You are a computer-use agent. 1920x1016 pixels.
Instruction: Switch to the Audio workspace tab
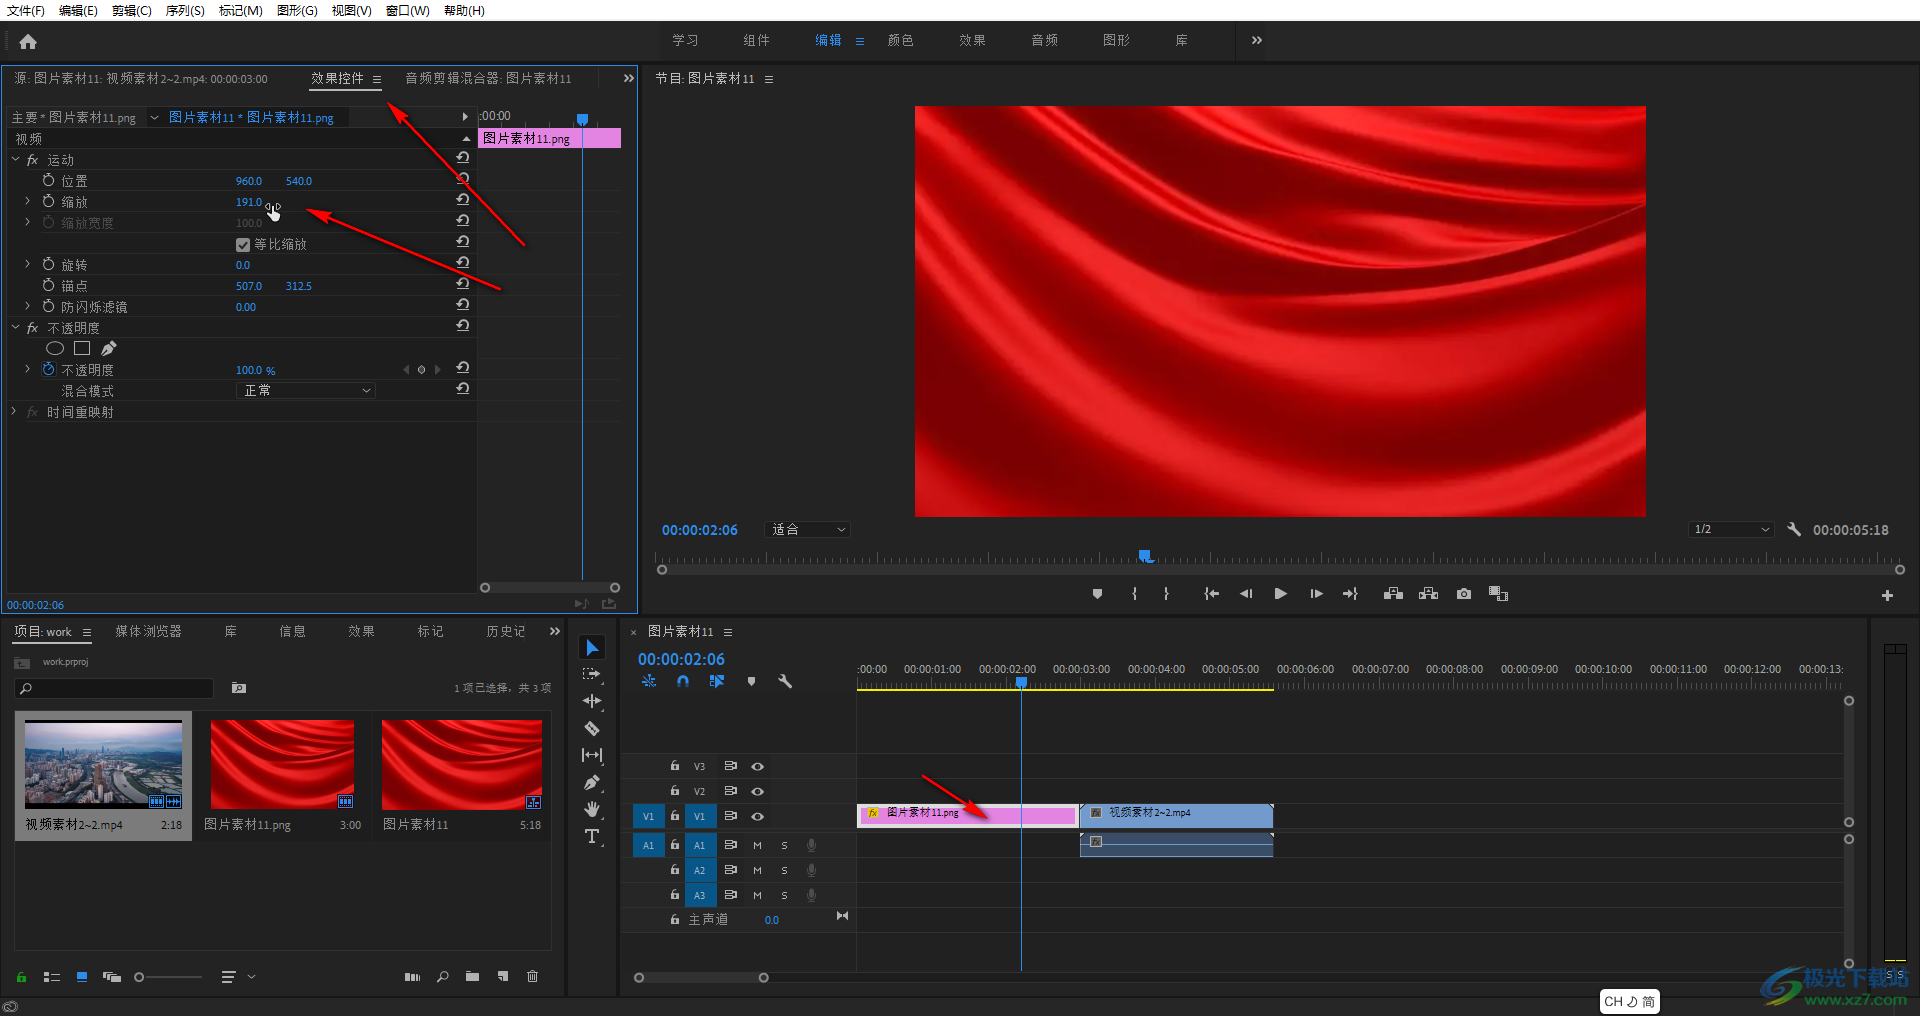pos(1045,40)
